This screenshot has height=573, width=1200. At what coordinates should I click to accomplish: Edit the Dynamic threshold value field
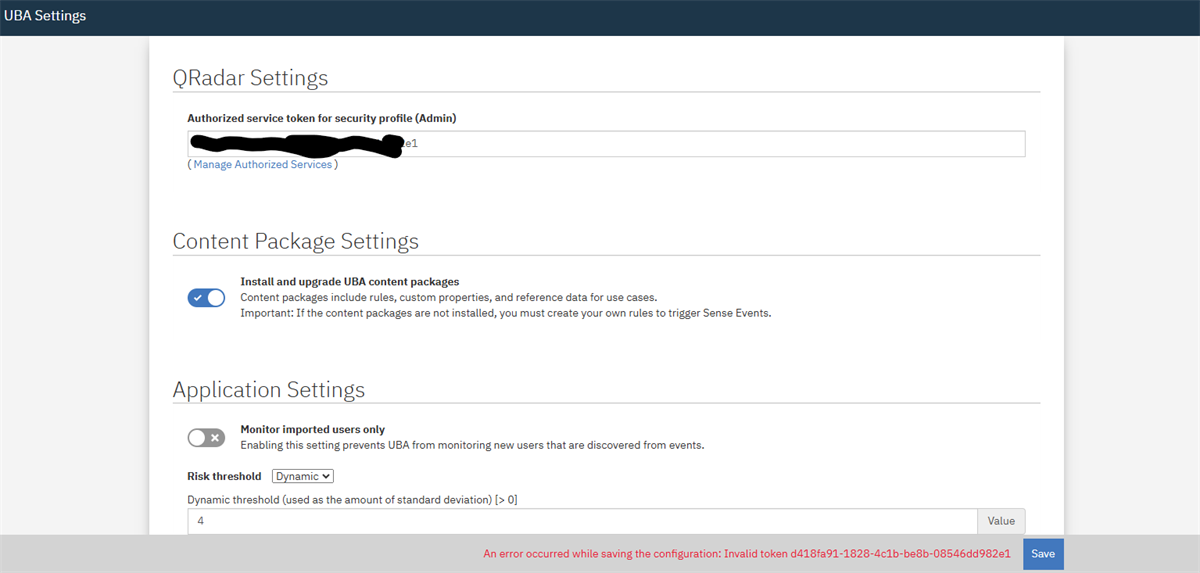(582, 521)
